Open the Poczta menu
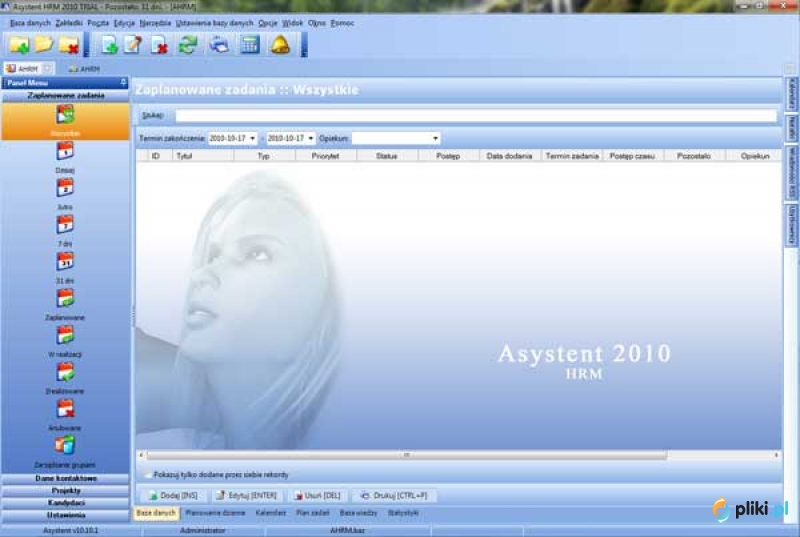Image resolution: width=800 pixels, height=537 pixels. click(x=98, y=23)
